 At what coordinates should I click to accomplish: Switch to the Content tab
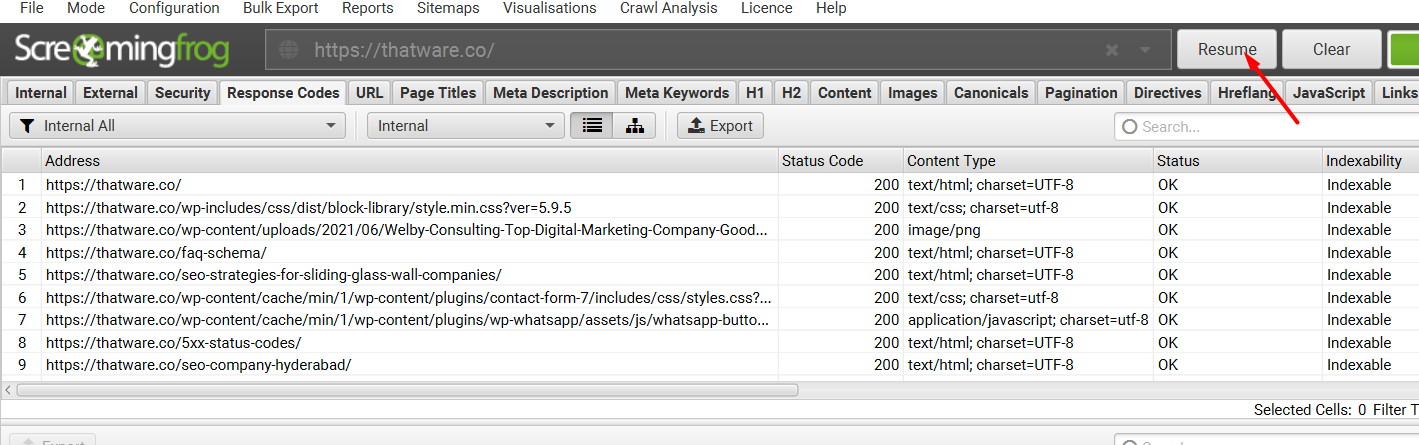844,93
